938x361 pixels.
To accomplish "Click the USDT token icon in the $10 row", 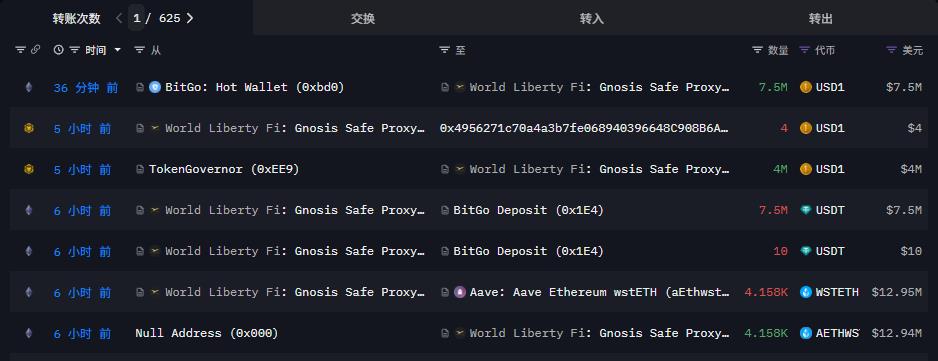I will 806,251.
